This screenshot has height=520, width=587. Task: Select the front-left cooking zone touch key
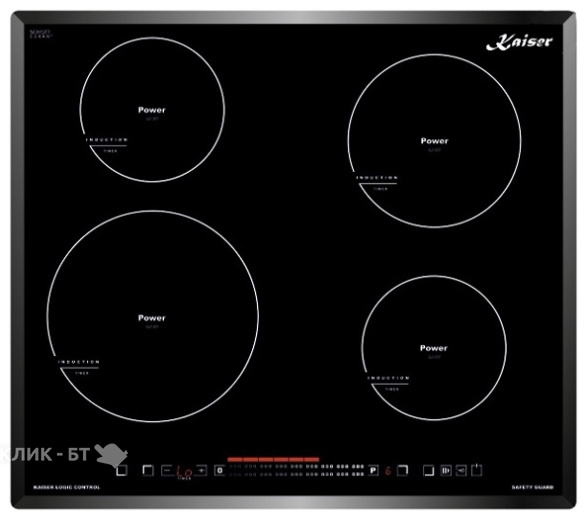[x=121, y=470]
